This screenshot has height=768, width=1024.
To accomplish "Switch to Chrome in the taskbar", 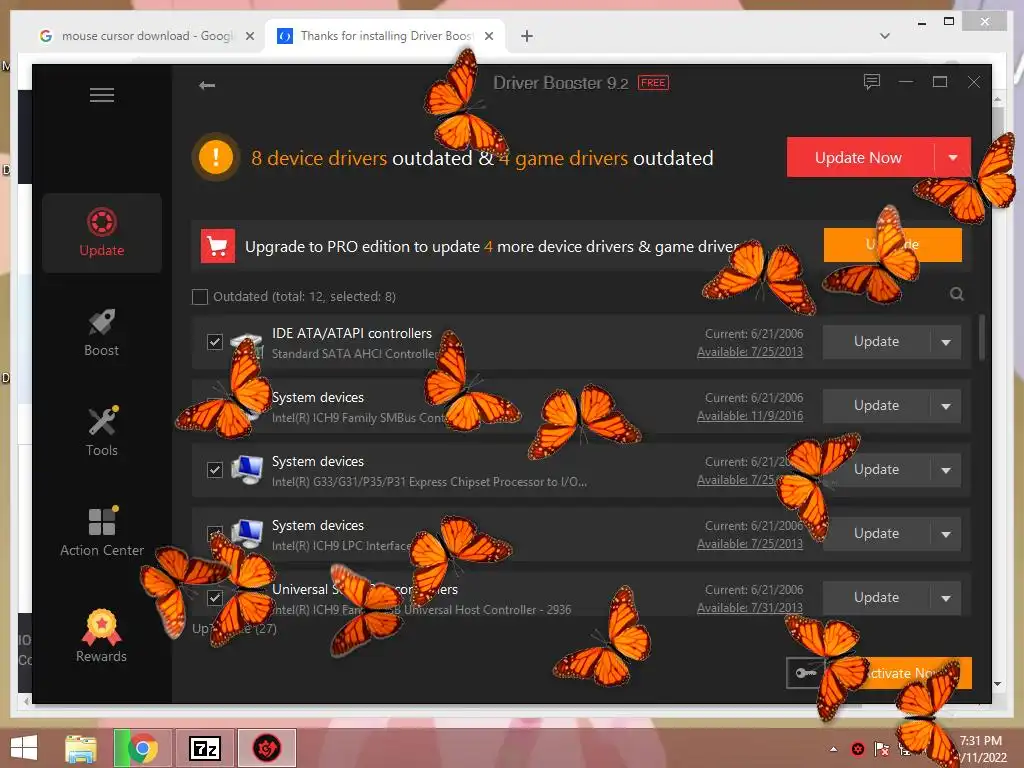I will point(142,748).
